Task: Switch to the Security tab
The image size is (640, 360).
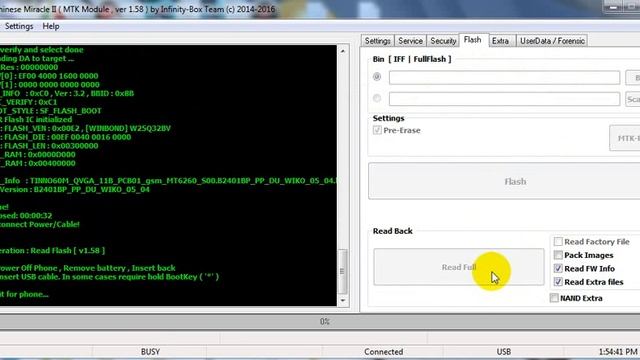Action: [x=443, y=41]
